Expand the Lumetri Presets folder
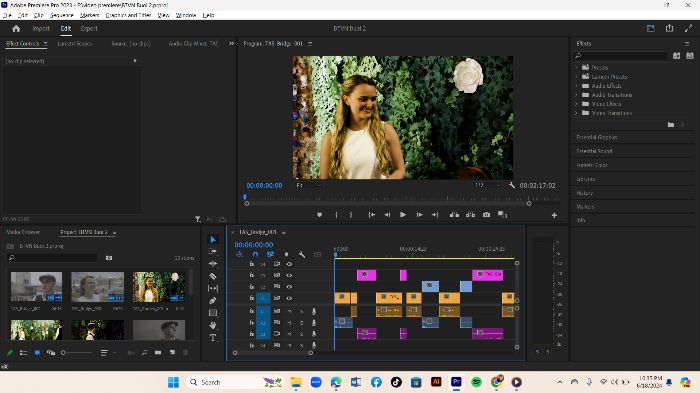This screenshot has height=393, width=700. pyautogui.click(x=576, y=76)
